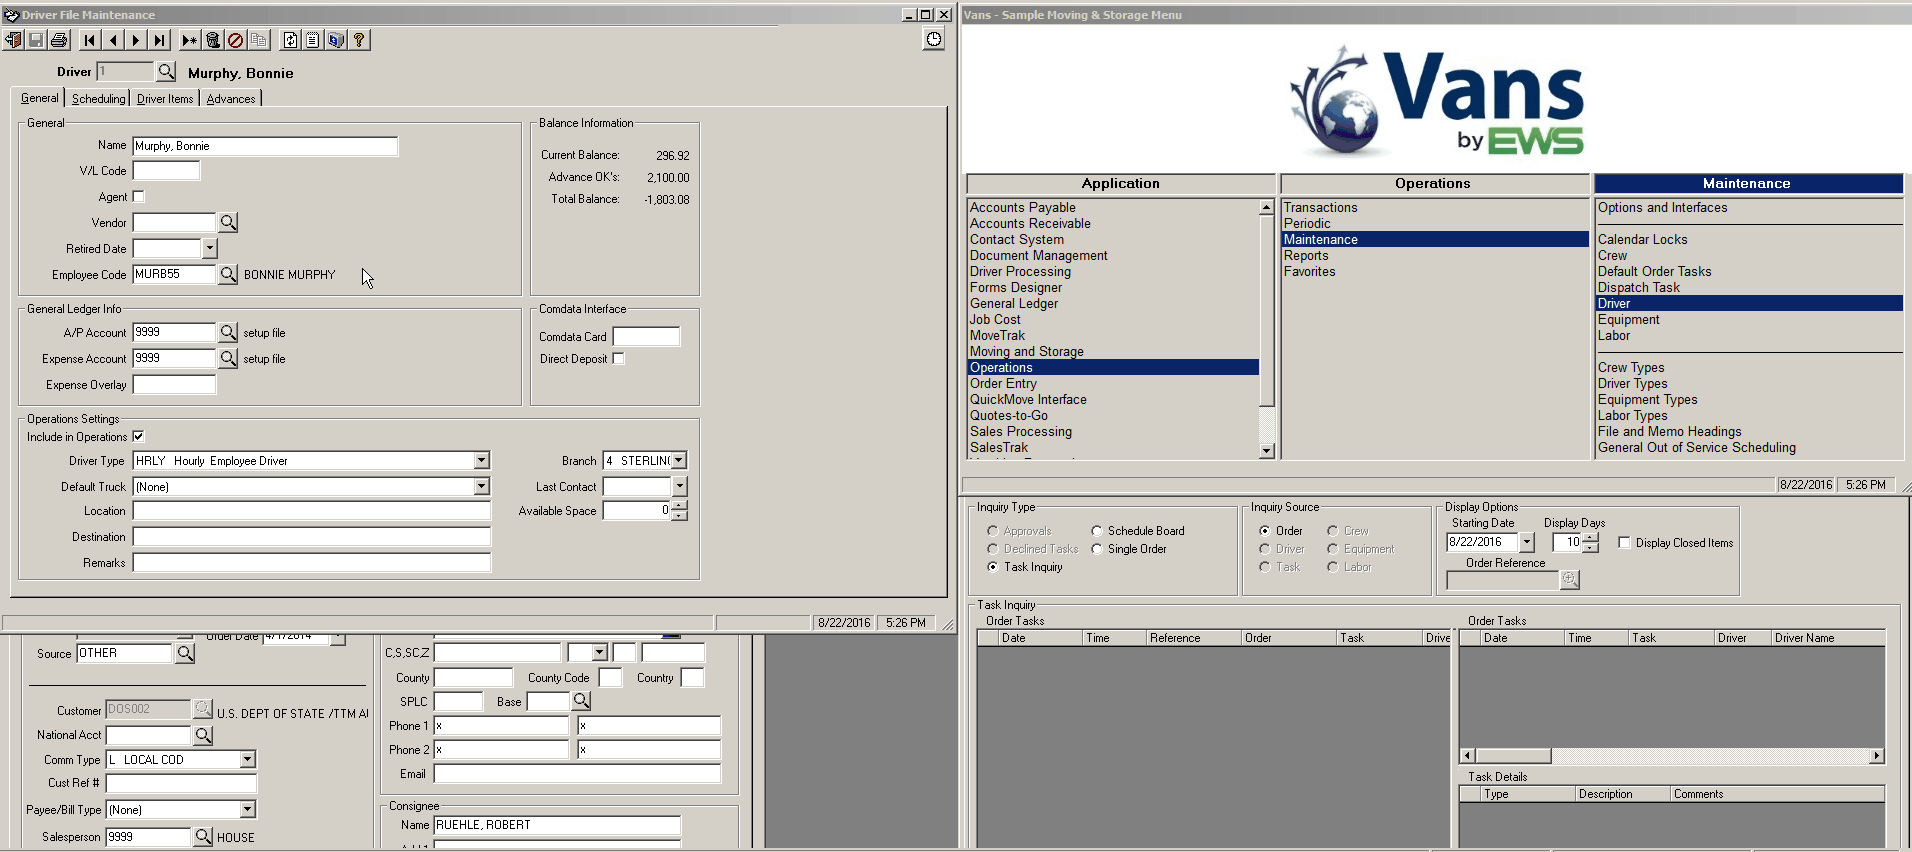Click the red cancel circle icon
This screenshot has width=1912, height=852.
236,40
